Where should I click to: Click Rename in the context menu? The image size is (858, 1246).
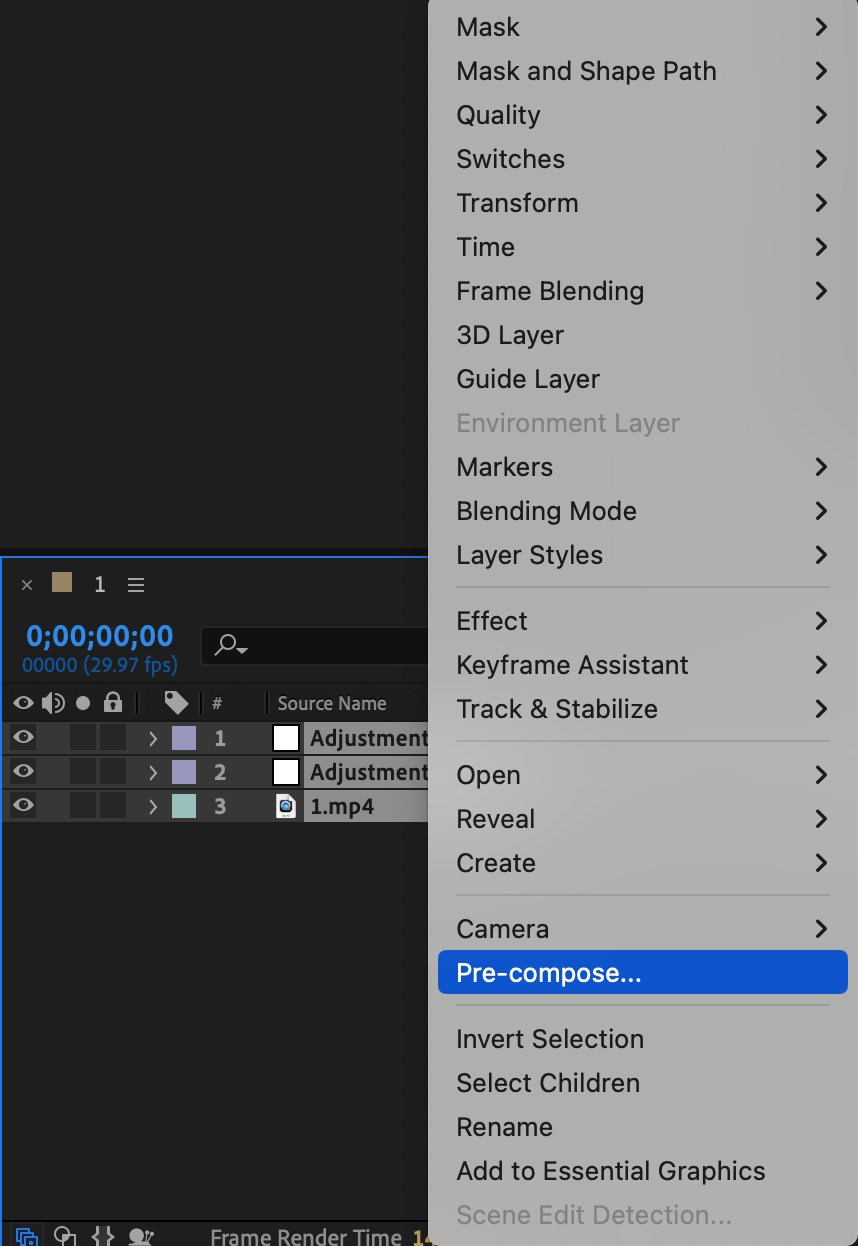(x=504, y=1127)
